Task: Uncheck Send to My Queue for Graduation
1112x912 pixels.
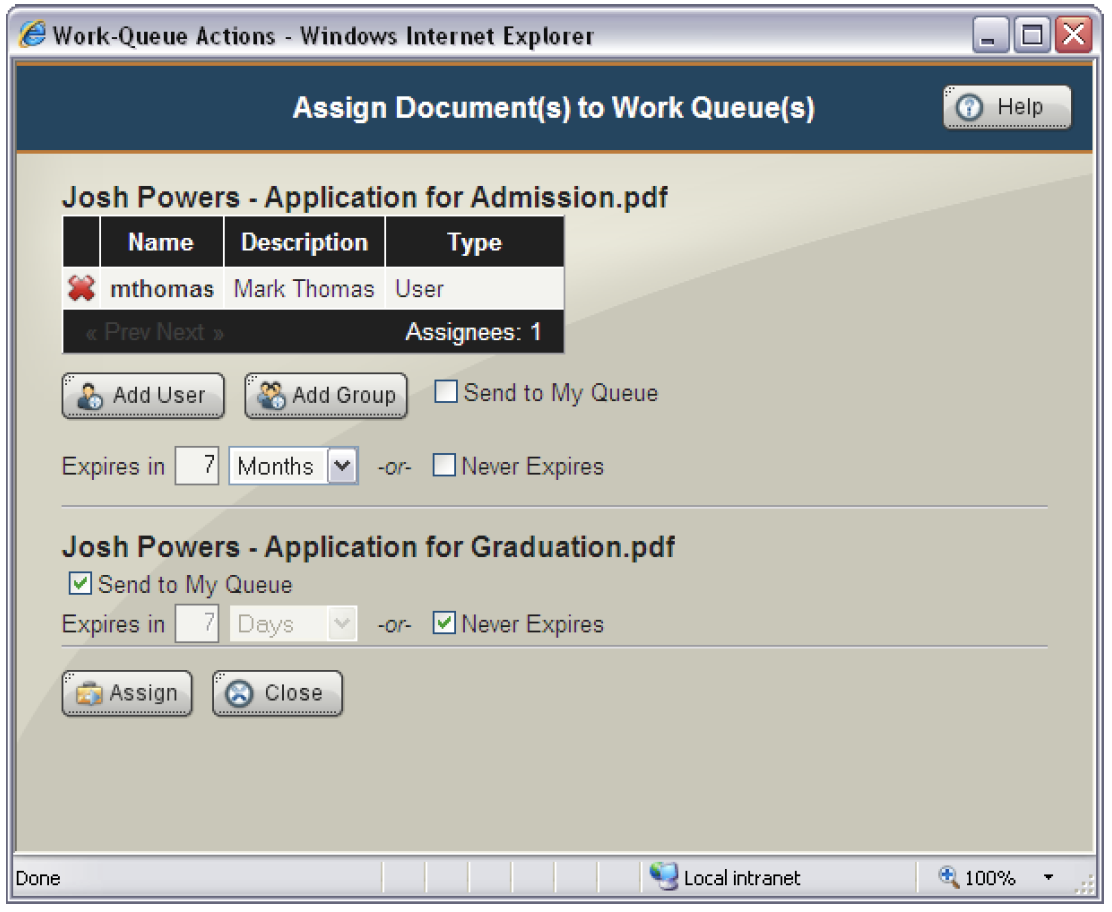Action: click(80, 584)
